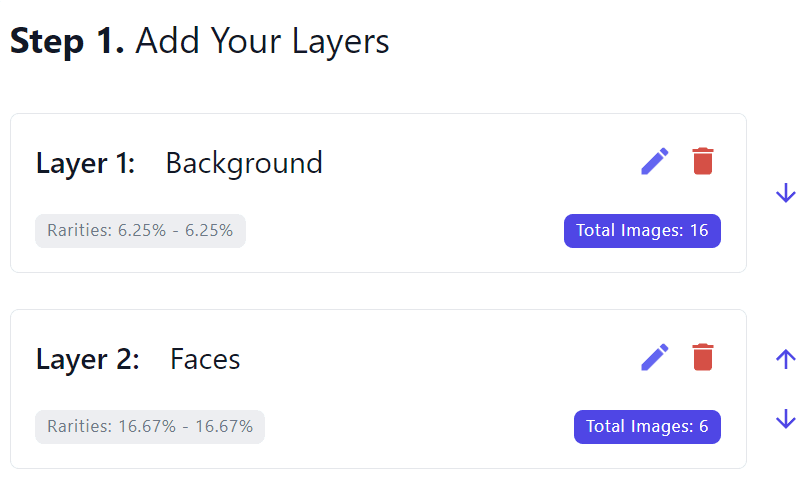Click the Background layer name text
The width and height of the screenshot is (810, 477).
[244, 164]
